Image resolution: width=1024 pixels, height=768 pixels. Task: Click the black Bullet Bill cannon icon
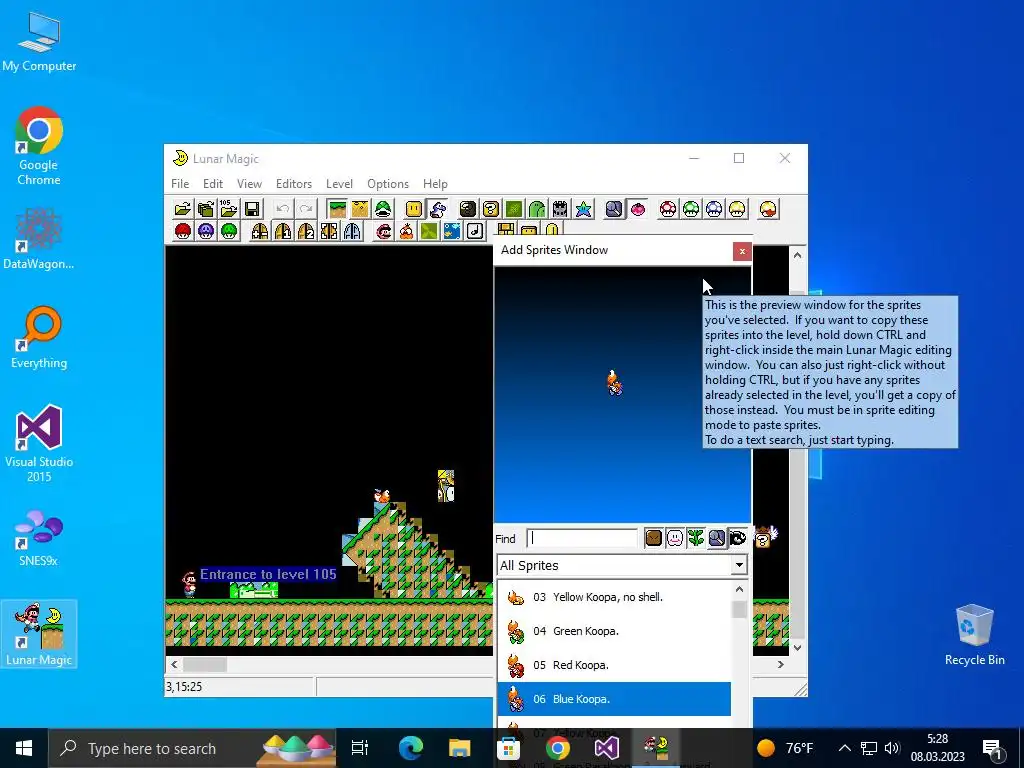pyautogui.click(x=468, y=209)
